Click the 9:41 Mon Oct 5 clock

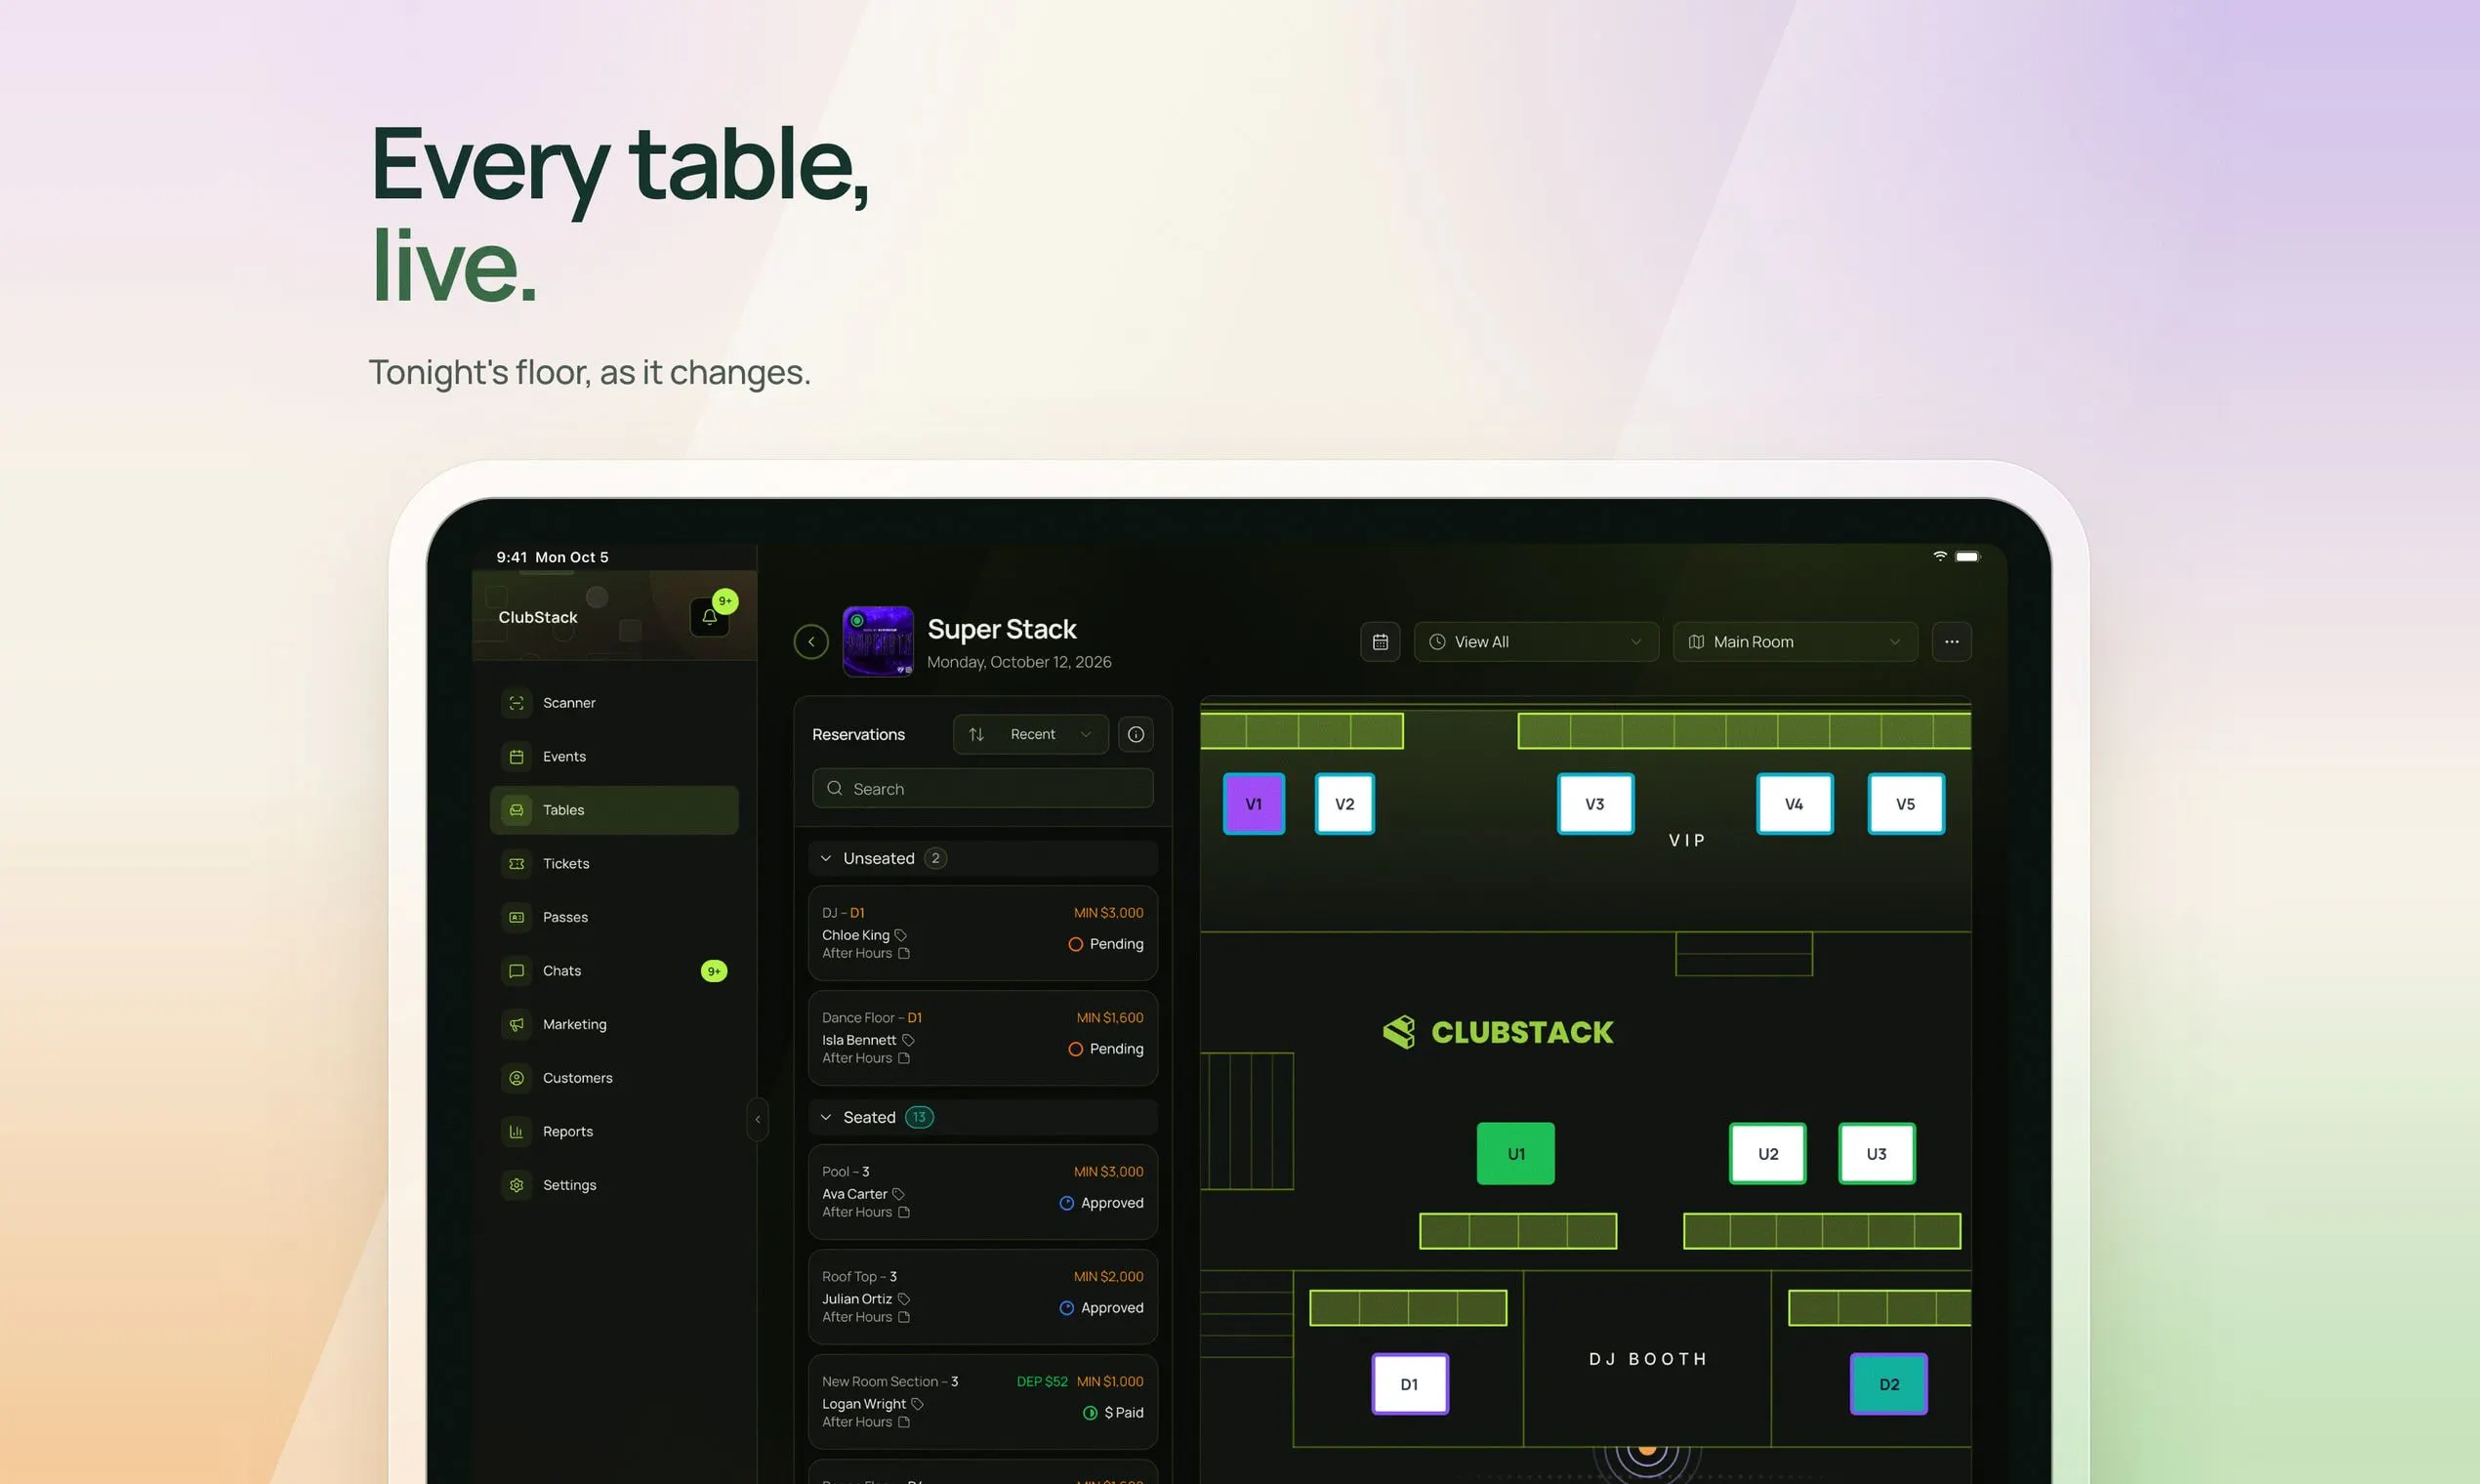(552, 557)
